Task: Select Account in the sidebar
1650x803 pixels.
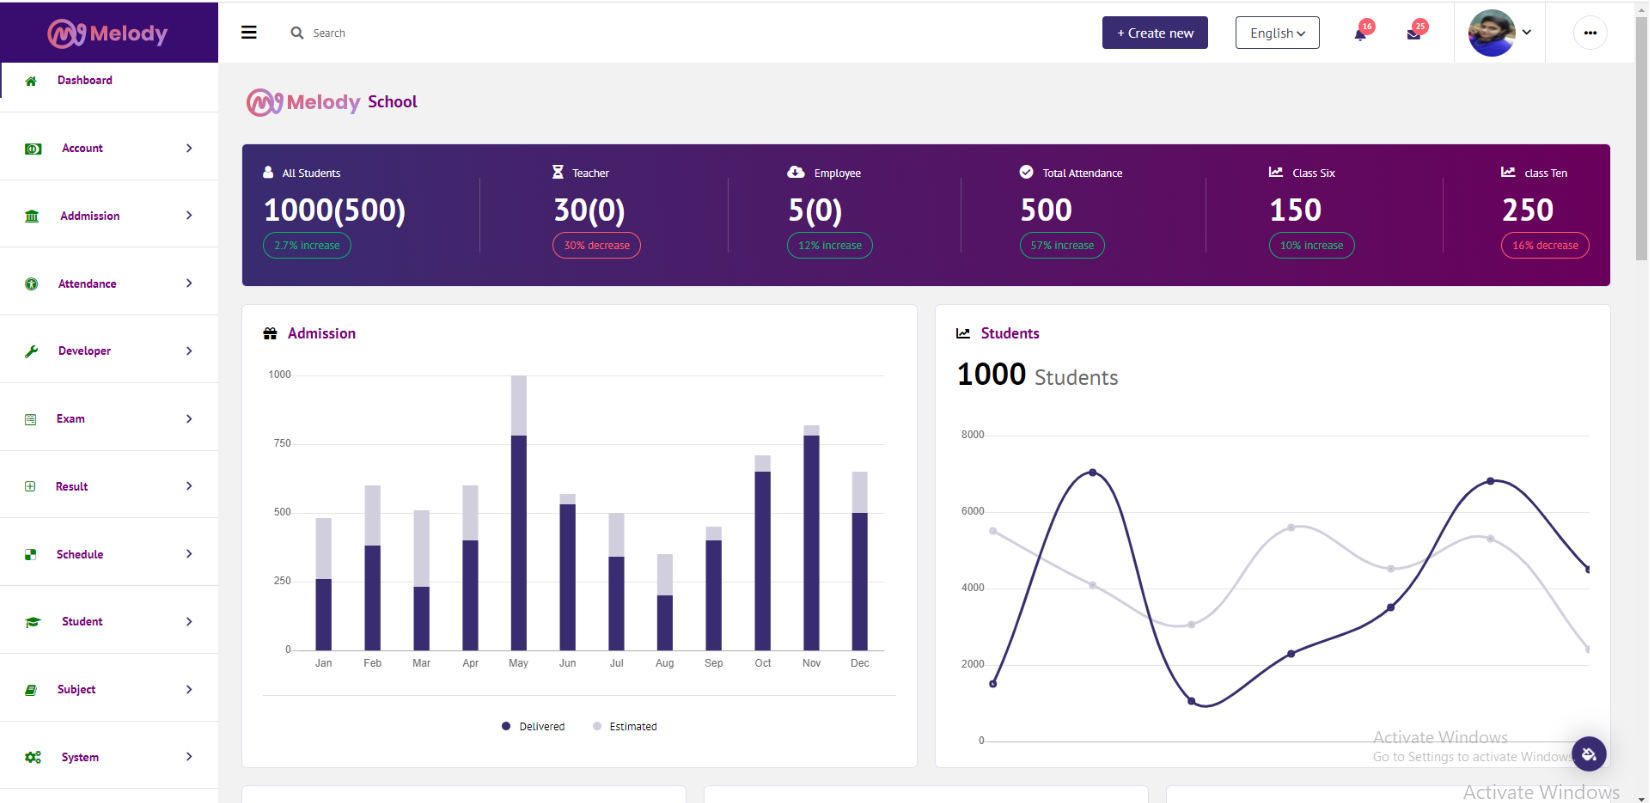Action: (109, 148)
